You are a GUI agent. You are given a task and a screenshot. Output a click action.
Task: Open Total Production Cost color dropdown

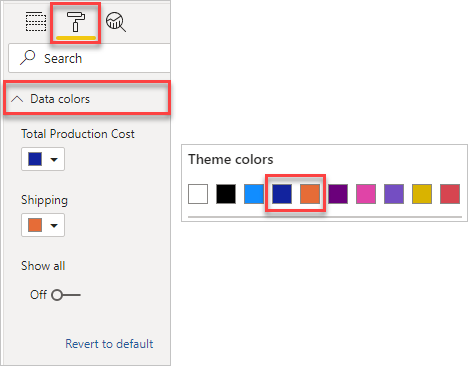pos(43,159)
